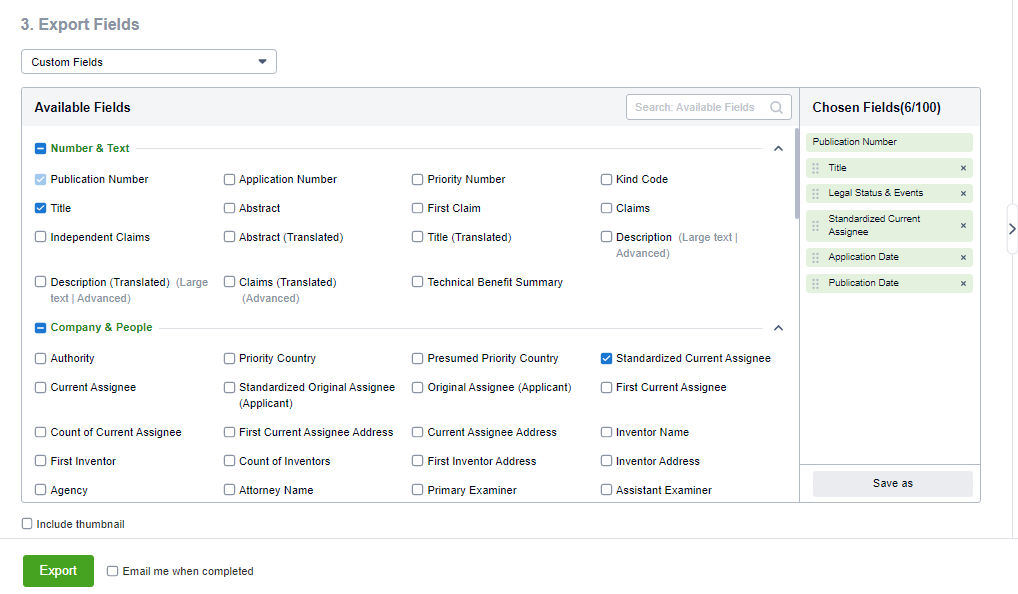1018x594 pixels.
Task: Click the search magnifier icon in Available Fields
Action: (x=776, y=107)
